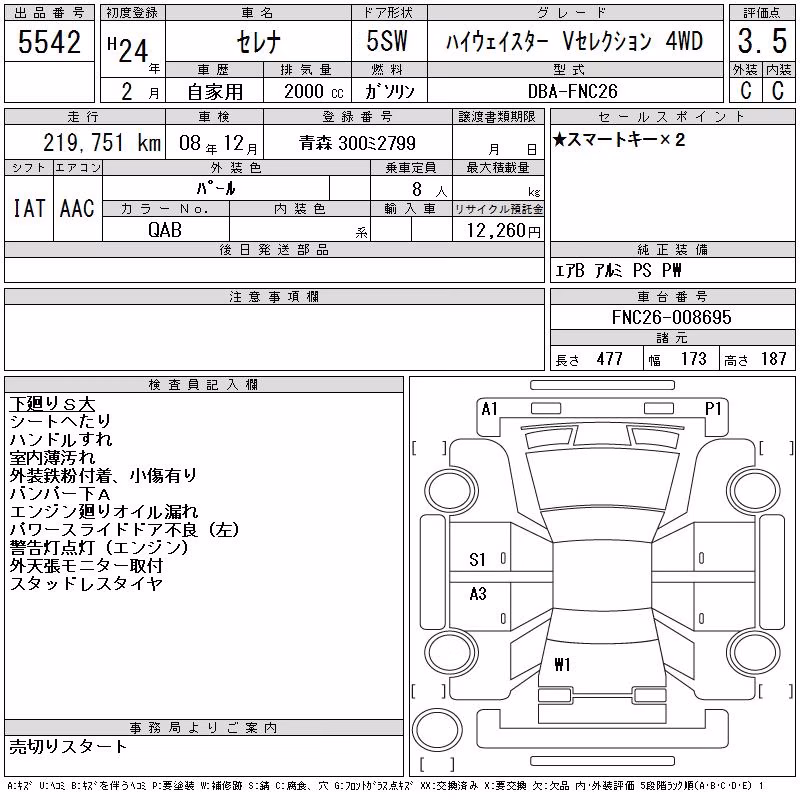The image size is (800, 800).
Task: Click inspection date 08年 12月
Action: [218, 144]
